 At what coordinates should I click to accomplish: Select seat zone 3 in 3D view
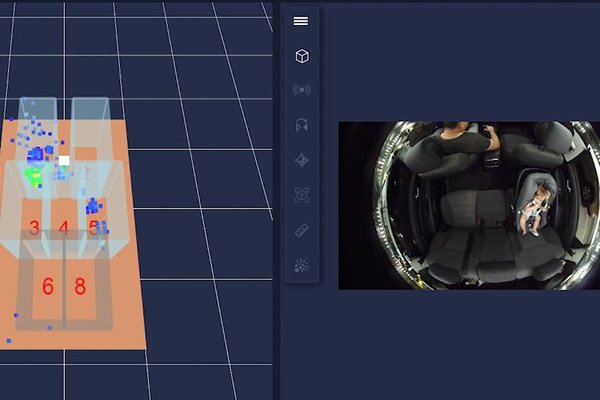tap(34, 228)
